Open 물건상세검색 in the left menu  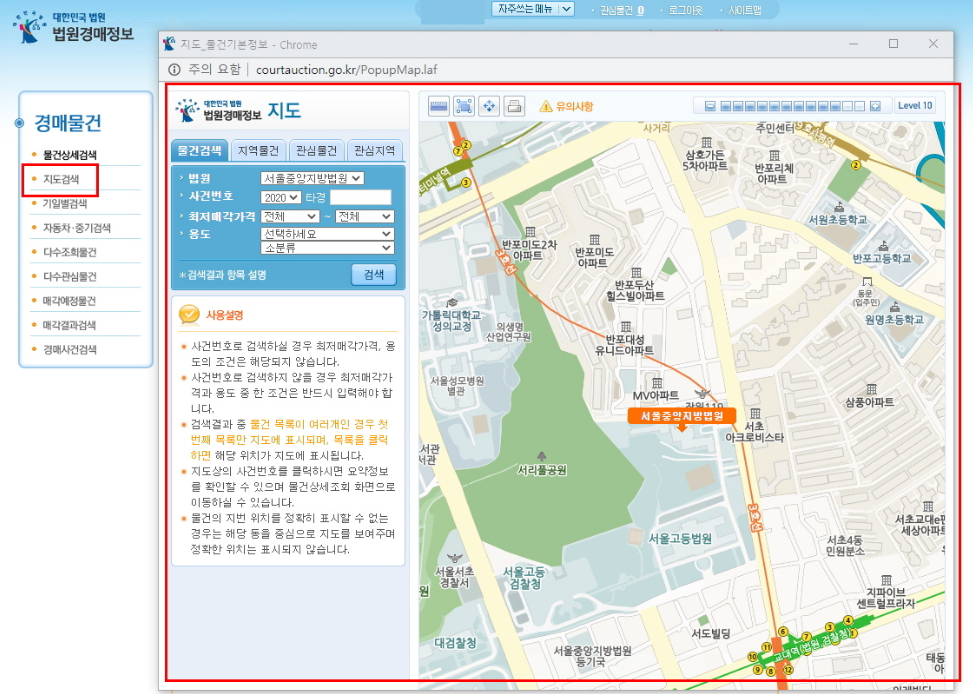[70, 155]
